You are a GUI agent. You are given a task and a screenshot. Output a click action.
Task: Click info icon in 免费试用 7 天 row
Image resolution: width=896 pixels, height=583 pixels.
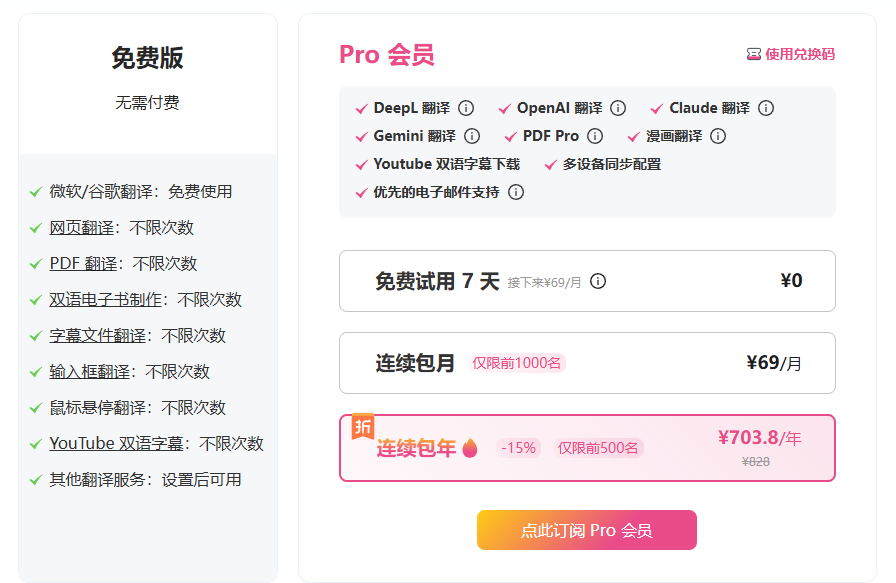598,281
